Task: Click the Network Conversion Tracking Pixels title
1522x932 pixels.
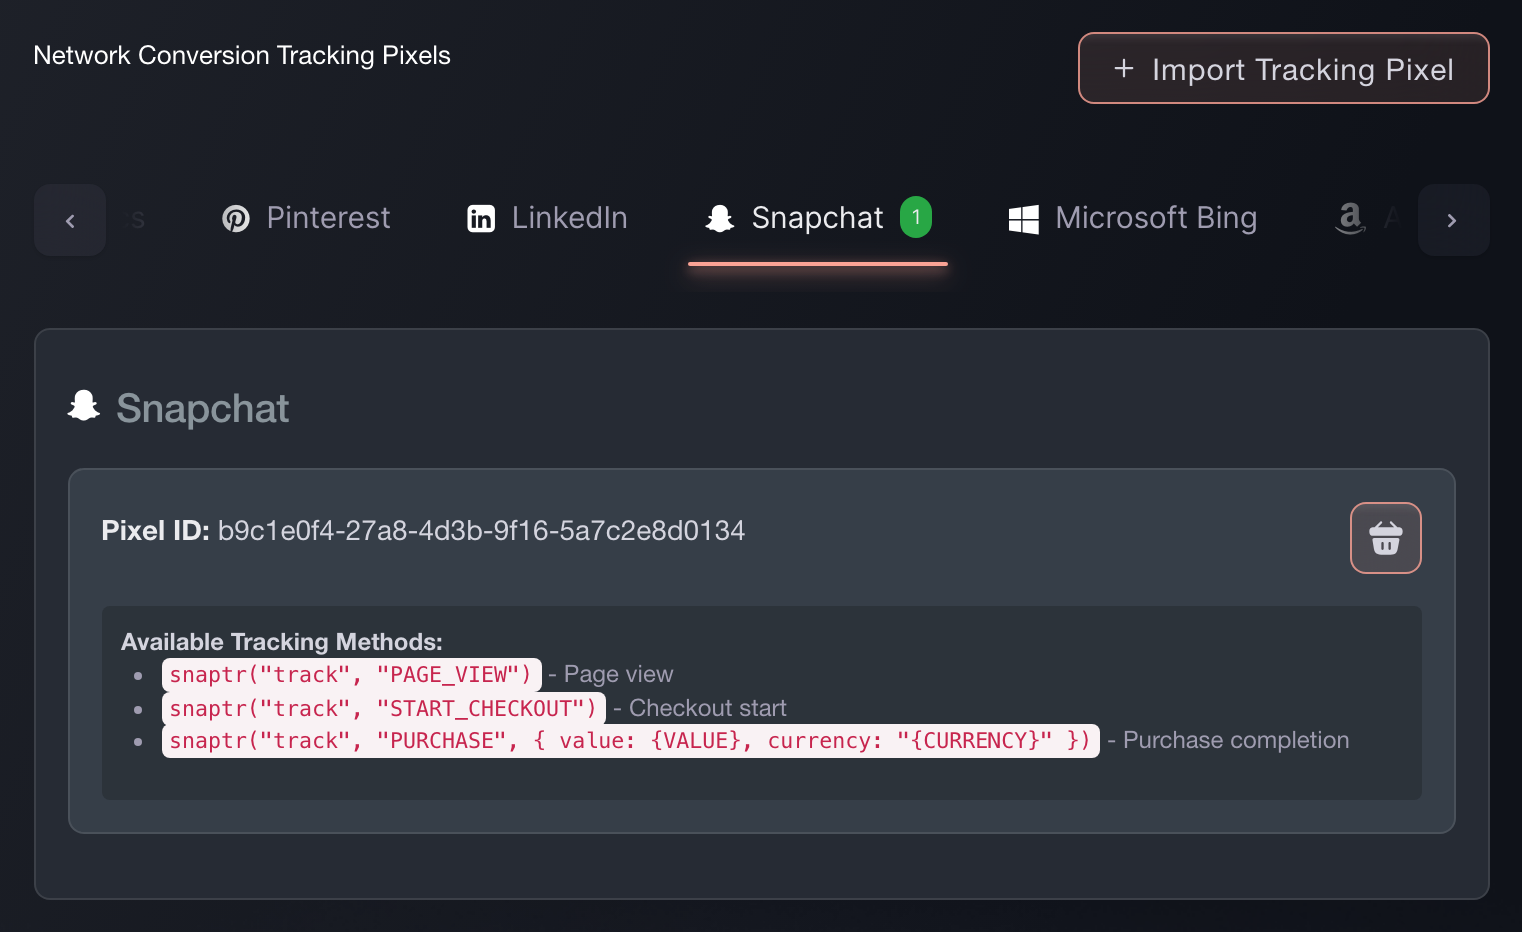Action: pyautogui.click(x=242, y=55)
